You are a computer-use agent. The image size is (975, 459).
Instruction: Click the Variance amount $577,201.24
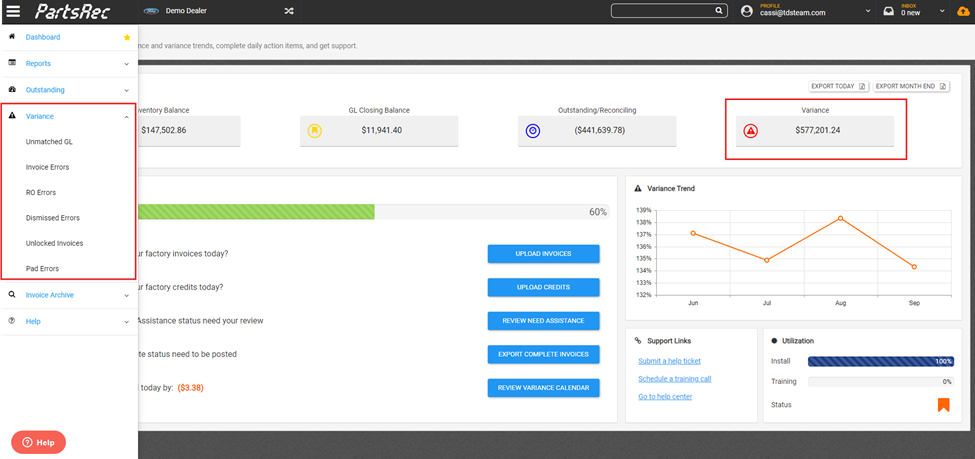(x=818, y=131)
